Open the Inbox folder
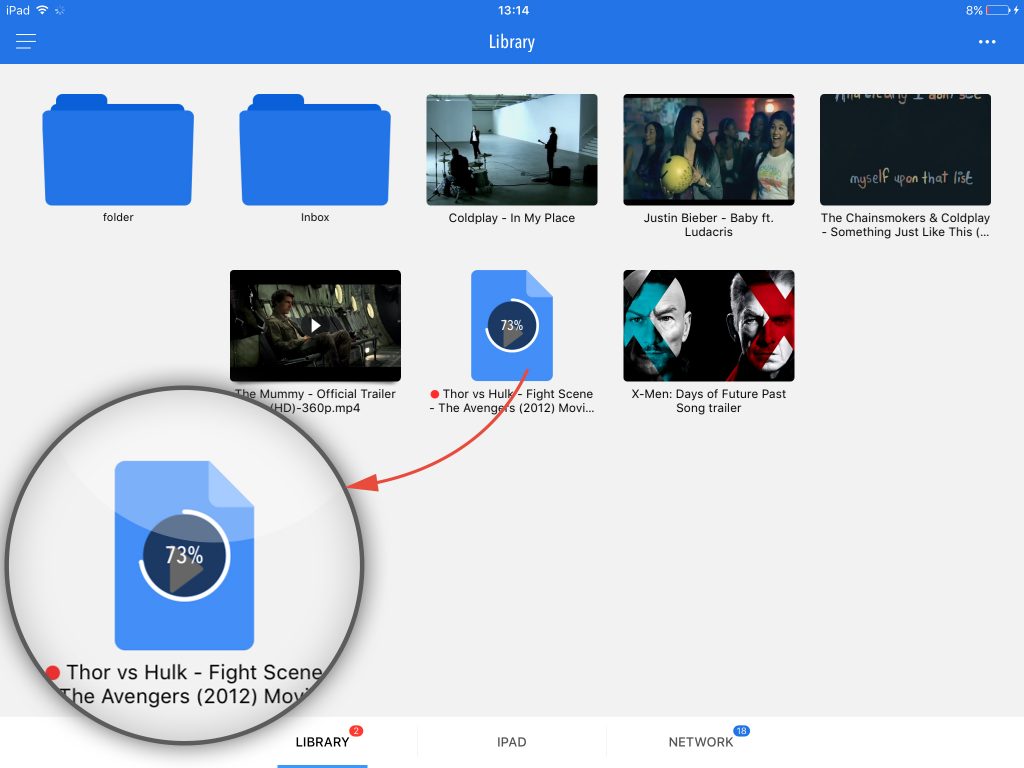Screen dimensions: 1024x768 click(315, 150)
